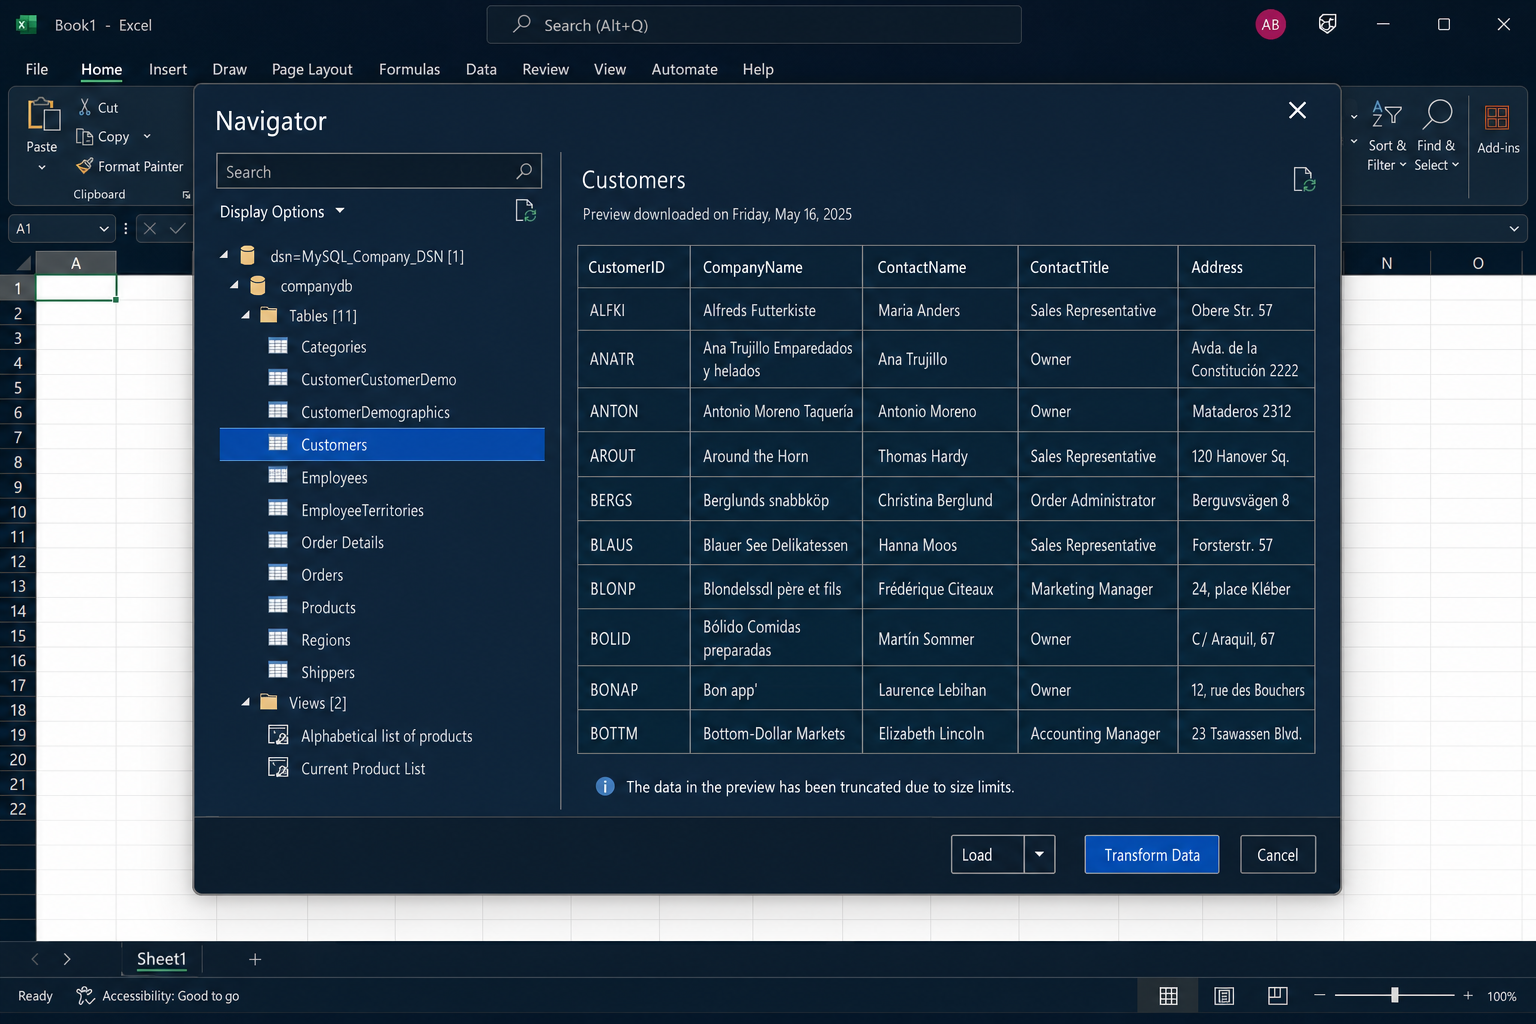Switch to the Formulas tab
Screen dimensions: 1536x1024
coord(409,69)
